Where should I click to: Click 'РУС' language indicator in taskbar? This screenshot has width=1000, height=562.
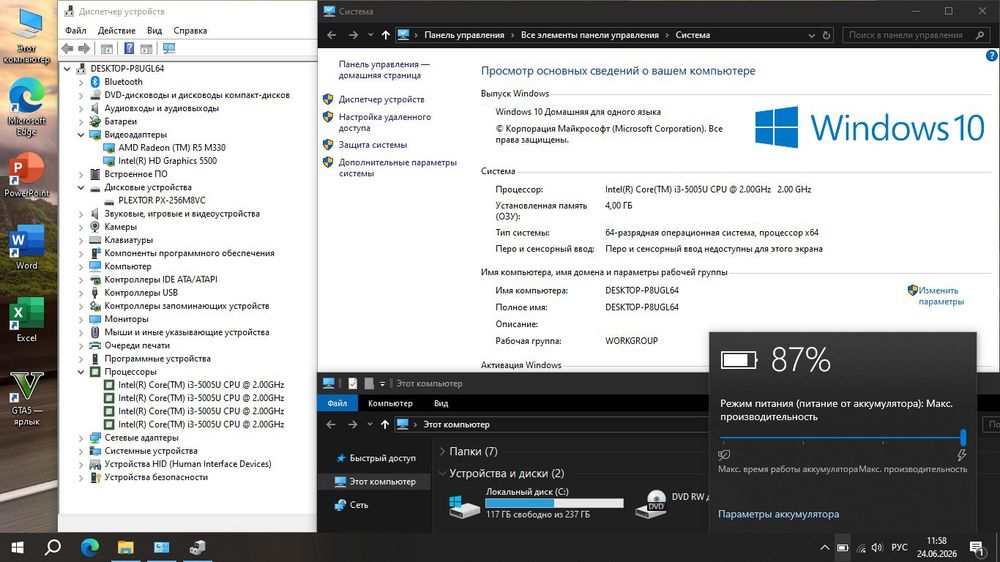(x=899, y=547)
